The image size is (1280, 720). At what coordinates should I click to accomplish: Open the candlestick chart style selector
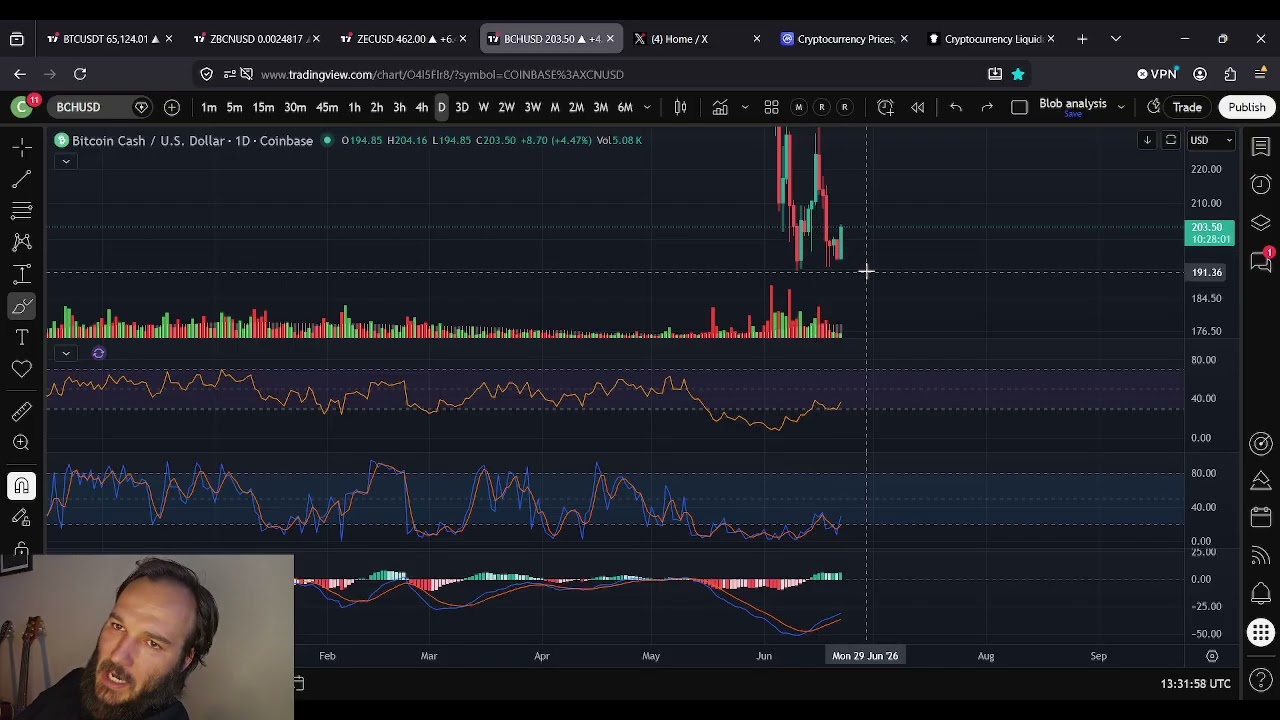(x=680, y=107)
